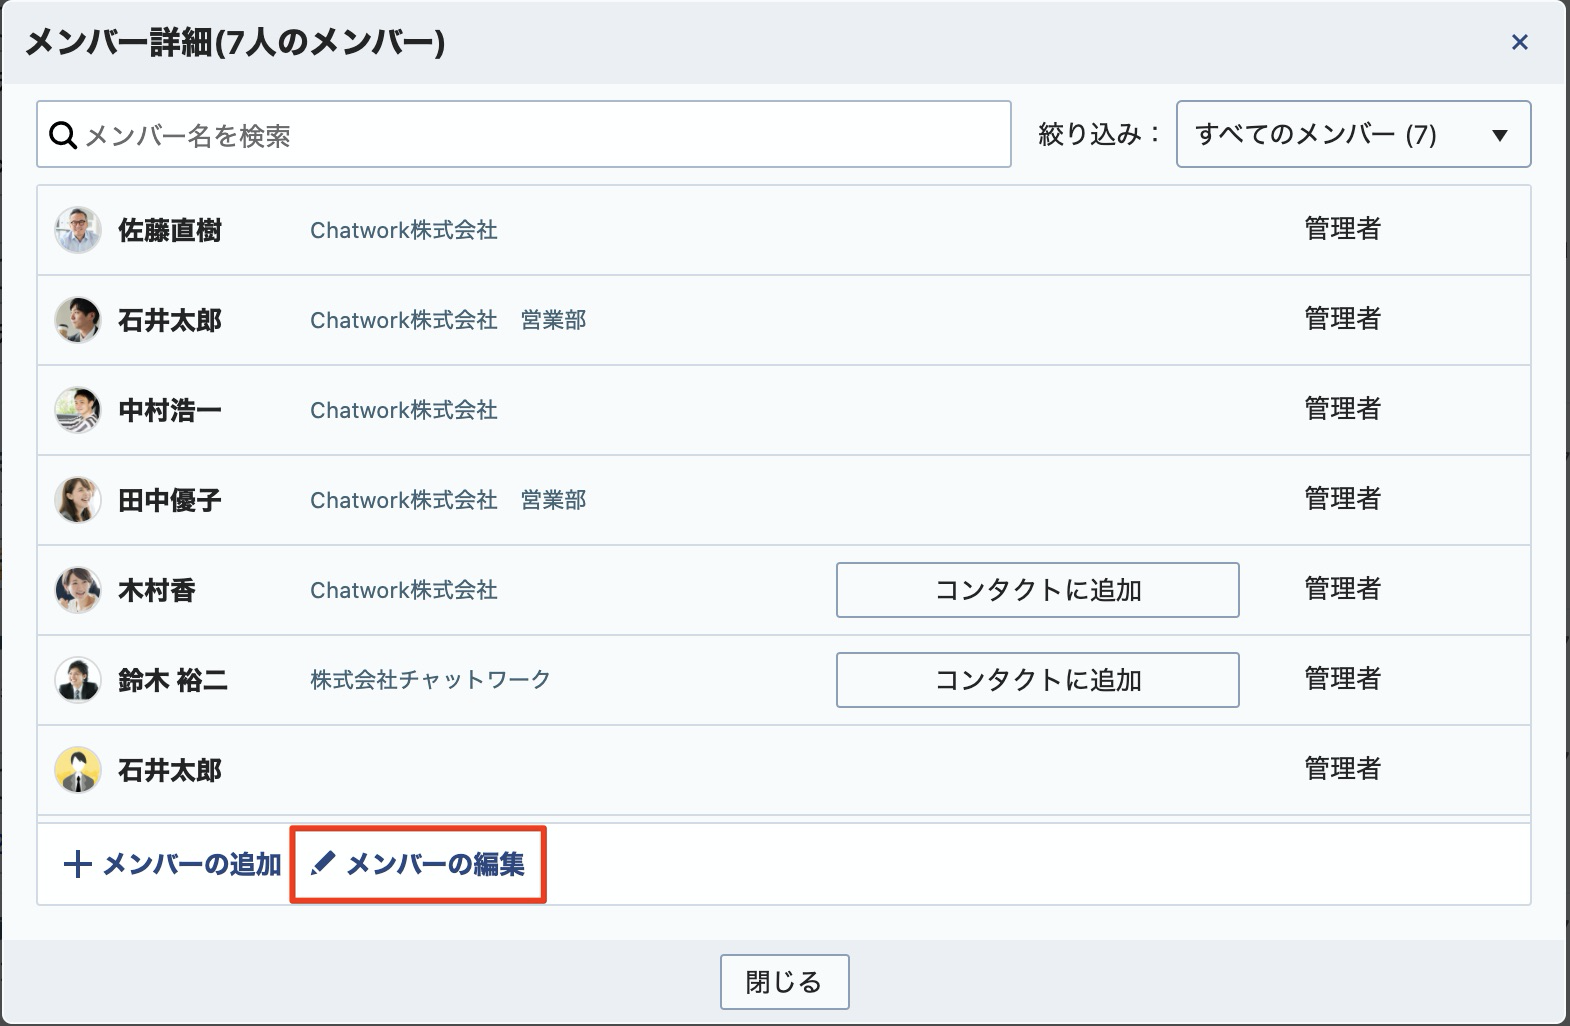Screen dimensions: 1570x1026
Task: Click the pencil icon for メンバーの編集
Action: pos(322,863)
